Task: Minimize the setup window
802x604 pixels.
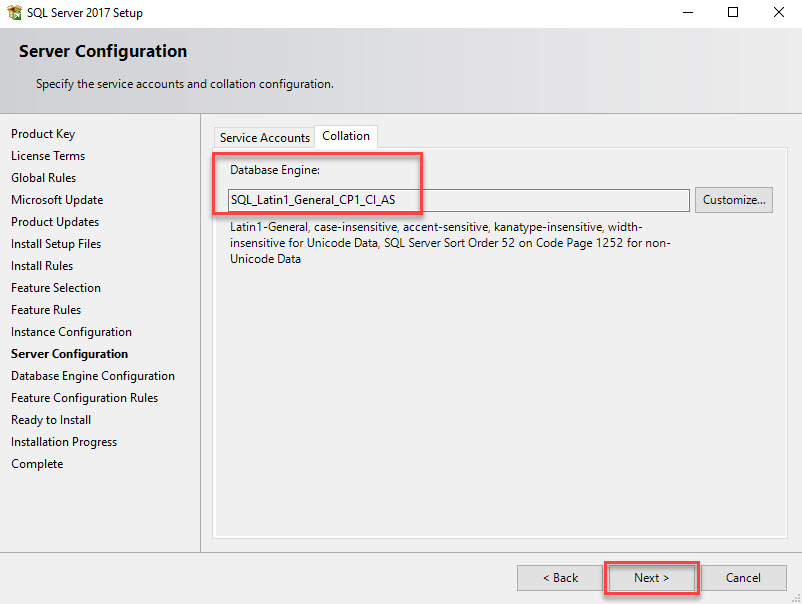Action: [688, 12]
